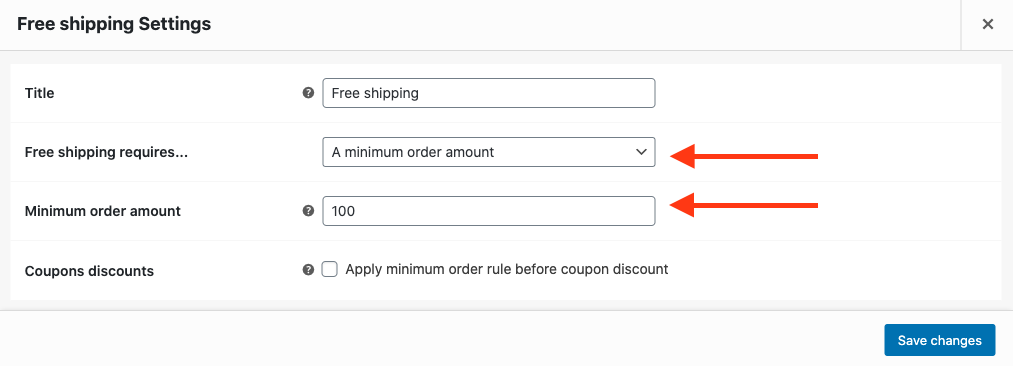The image size is (1013, 366).
Task: Click the 'Free shipping Settings' heading
Action: tap(114, 25)
